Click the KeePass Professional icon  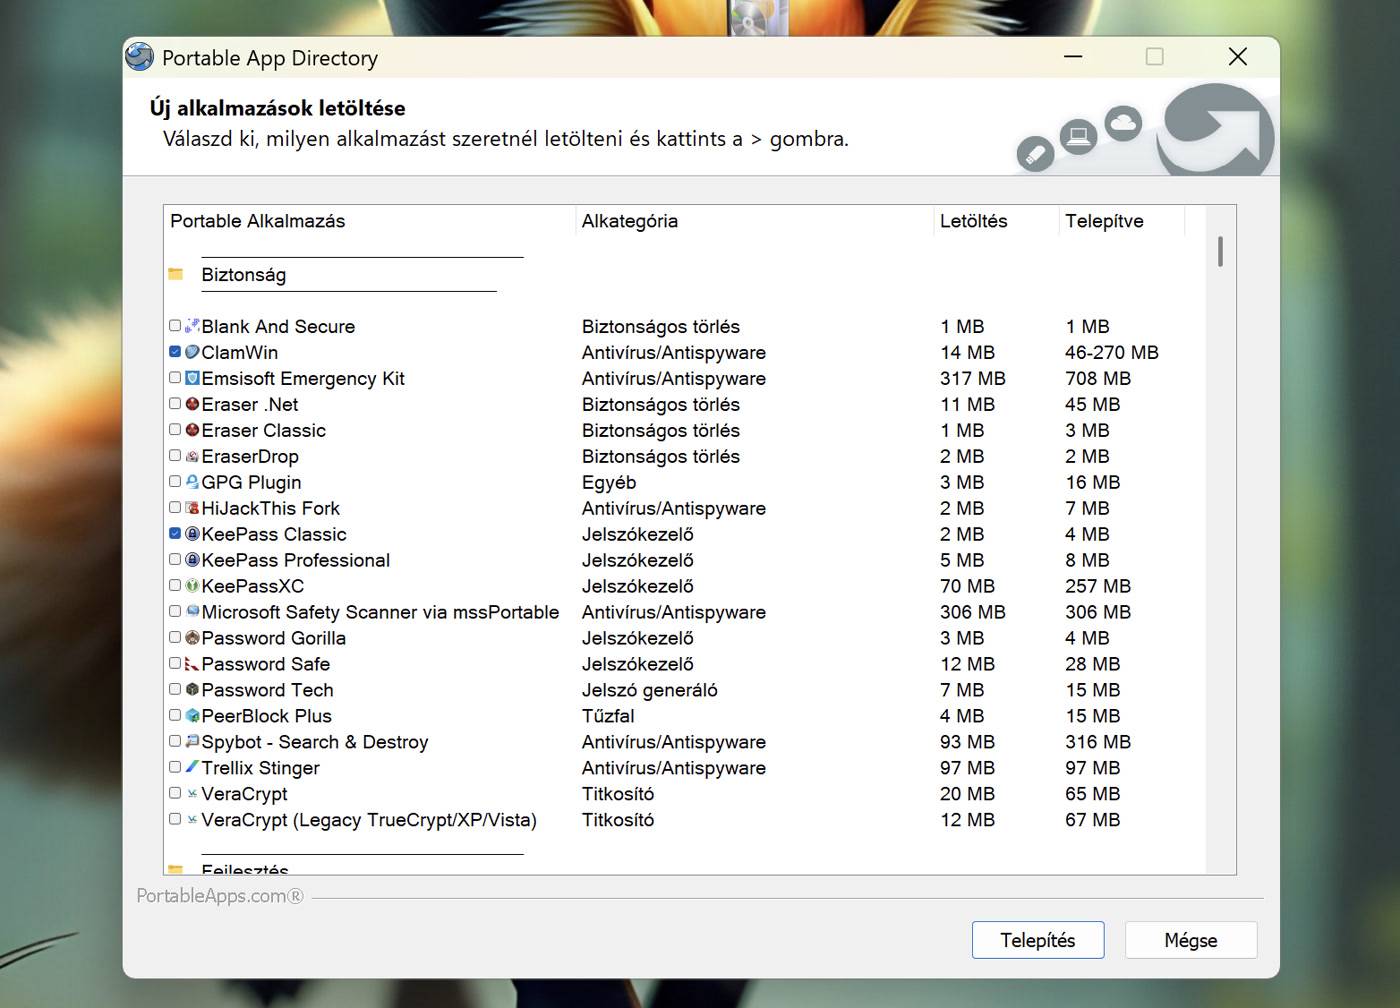pos(193,560)
